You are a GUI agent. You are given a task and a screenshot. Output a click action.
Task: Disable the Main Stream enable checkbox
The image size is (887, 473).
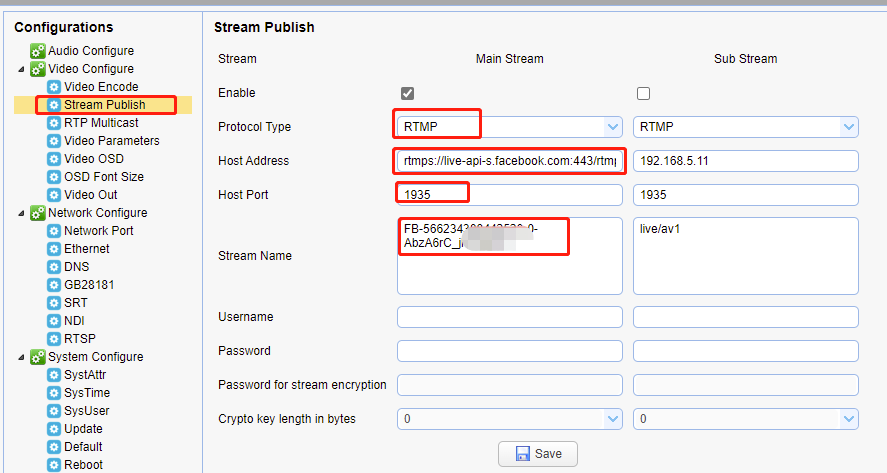point(407,93)
